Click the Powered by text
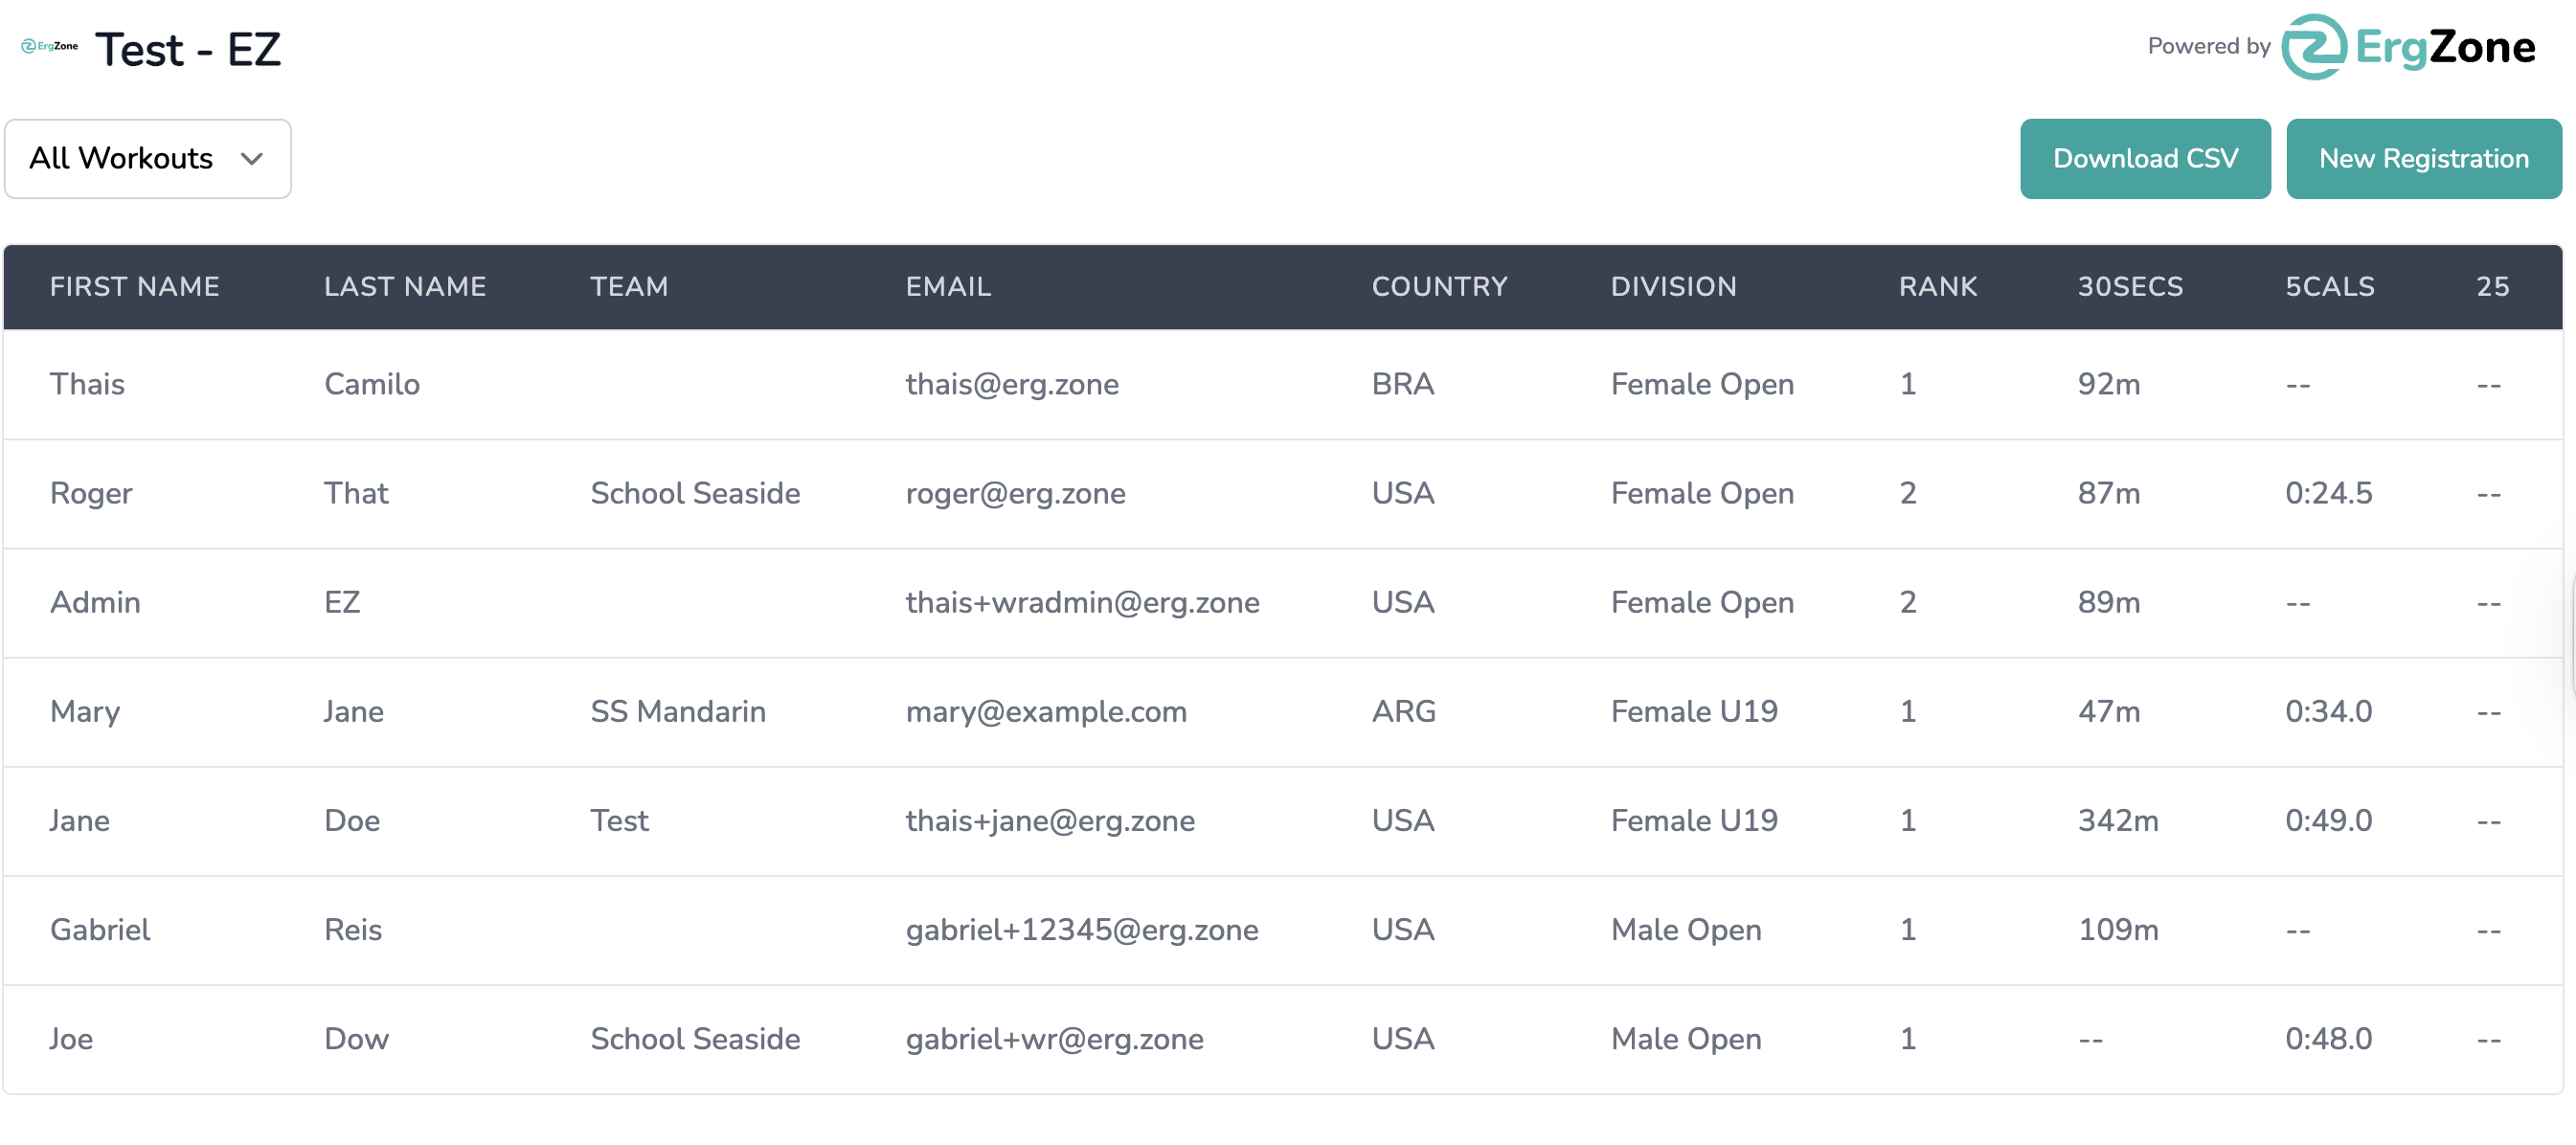Screen dimensions: 2576x1145 [x=2209, y=46]
